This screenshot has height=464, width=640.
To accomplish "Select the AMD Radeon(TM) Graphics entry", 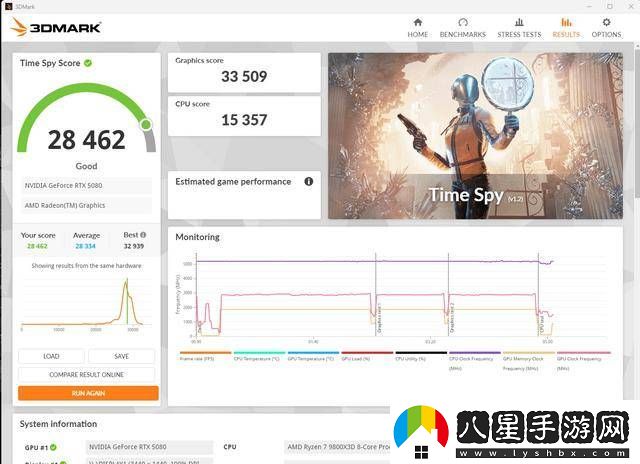I will 86,205.
